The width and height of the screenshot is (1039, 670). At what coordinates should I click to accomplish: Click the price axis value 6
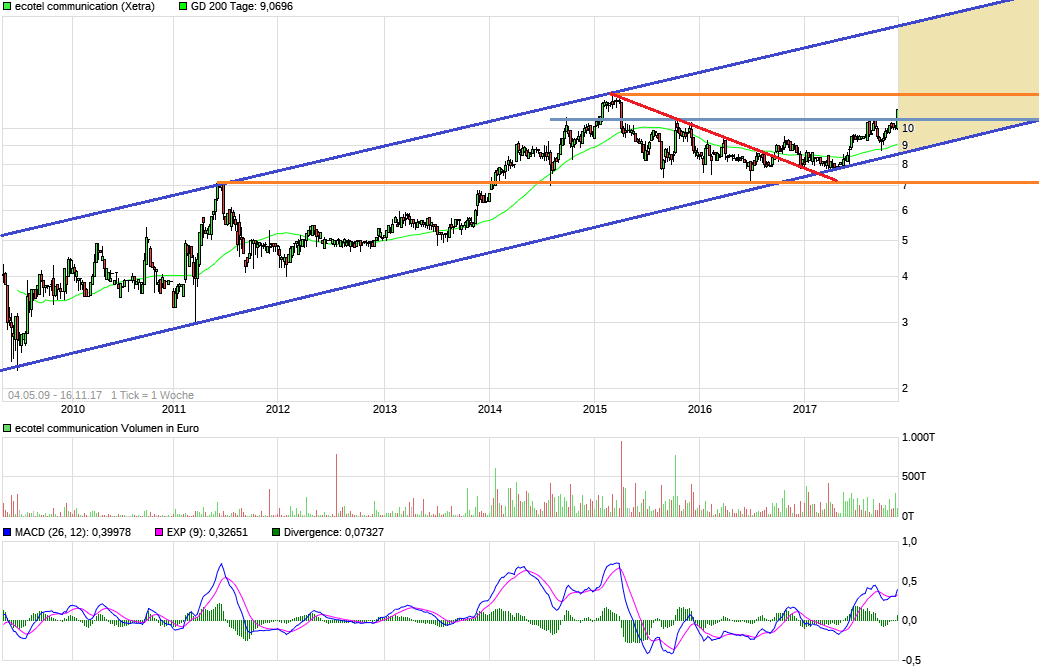pos(905,210)
